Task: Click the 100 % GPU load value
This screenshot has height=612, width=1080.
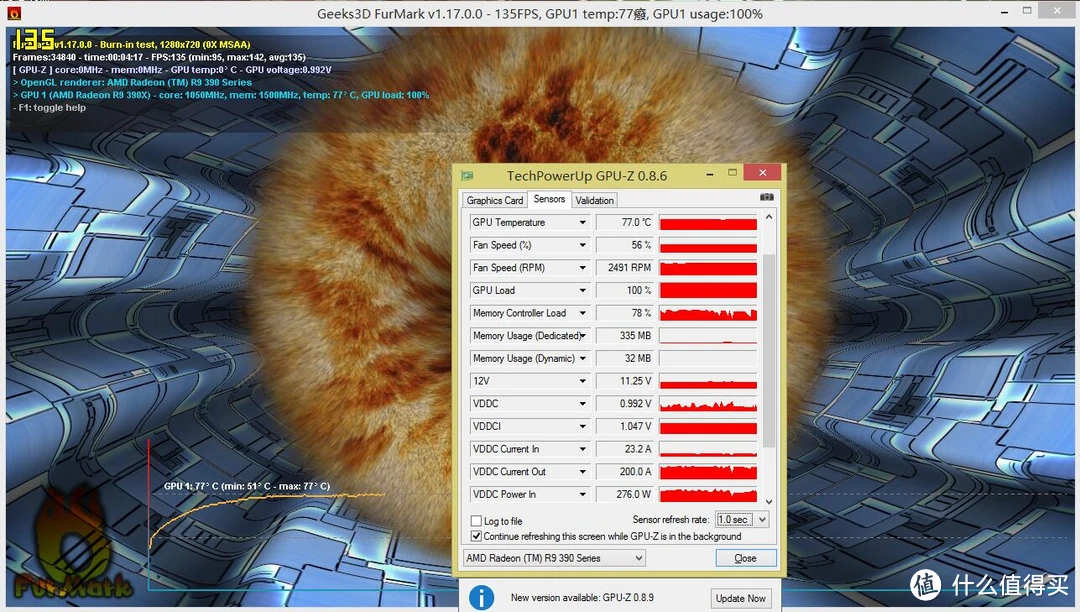Action: click(638, 291)
